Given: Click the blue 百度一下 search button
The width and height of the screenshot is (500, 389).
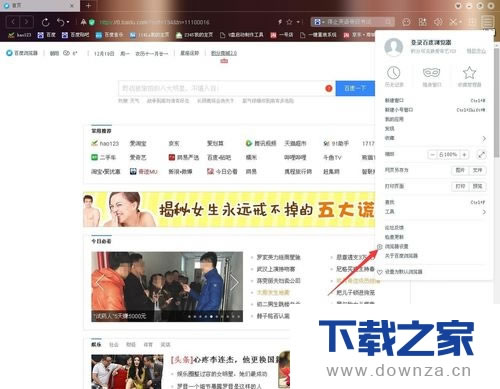Looking at the screenshot, I should (x=355, y=88).
